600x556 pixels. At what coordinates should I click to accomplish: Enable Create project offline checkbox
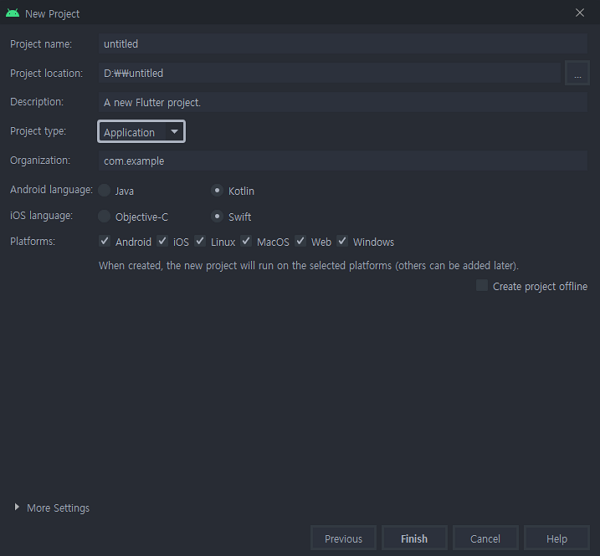pyautogui.click(x=482, y=285)
